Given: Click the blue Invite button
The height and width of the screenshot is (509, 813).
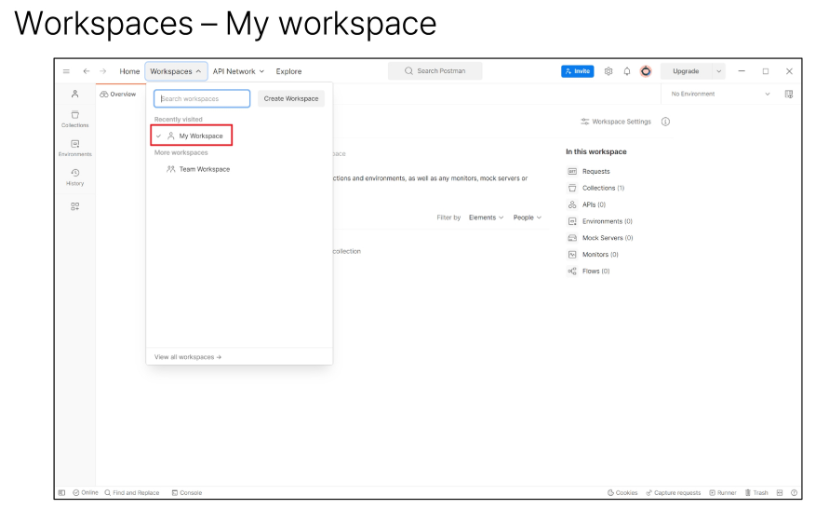Looking at the screenshot, I should point(577,71).
